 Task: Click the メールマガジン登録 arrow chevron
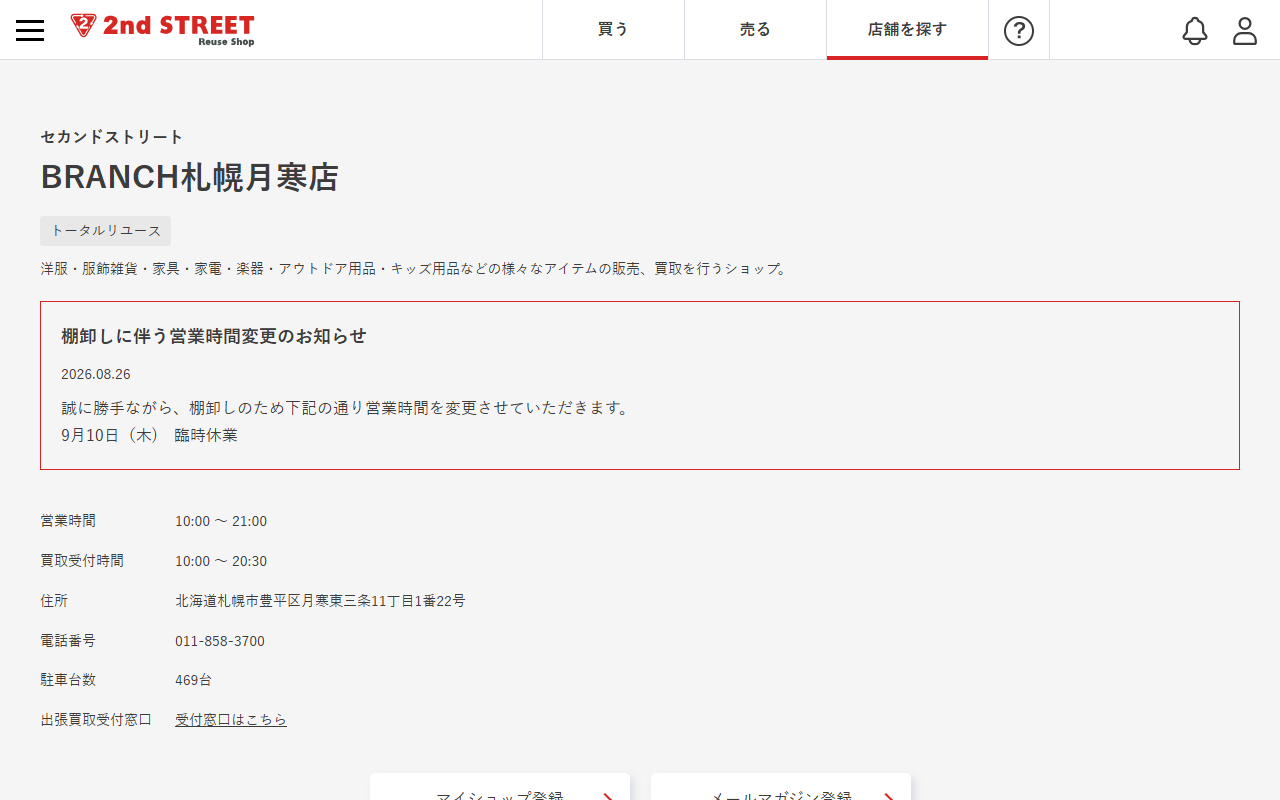[888, 795]
